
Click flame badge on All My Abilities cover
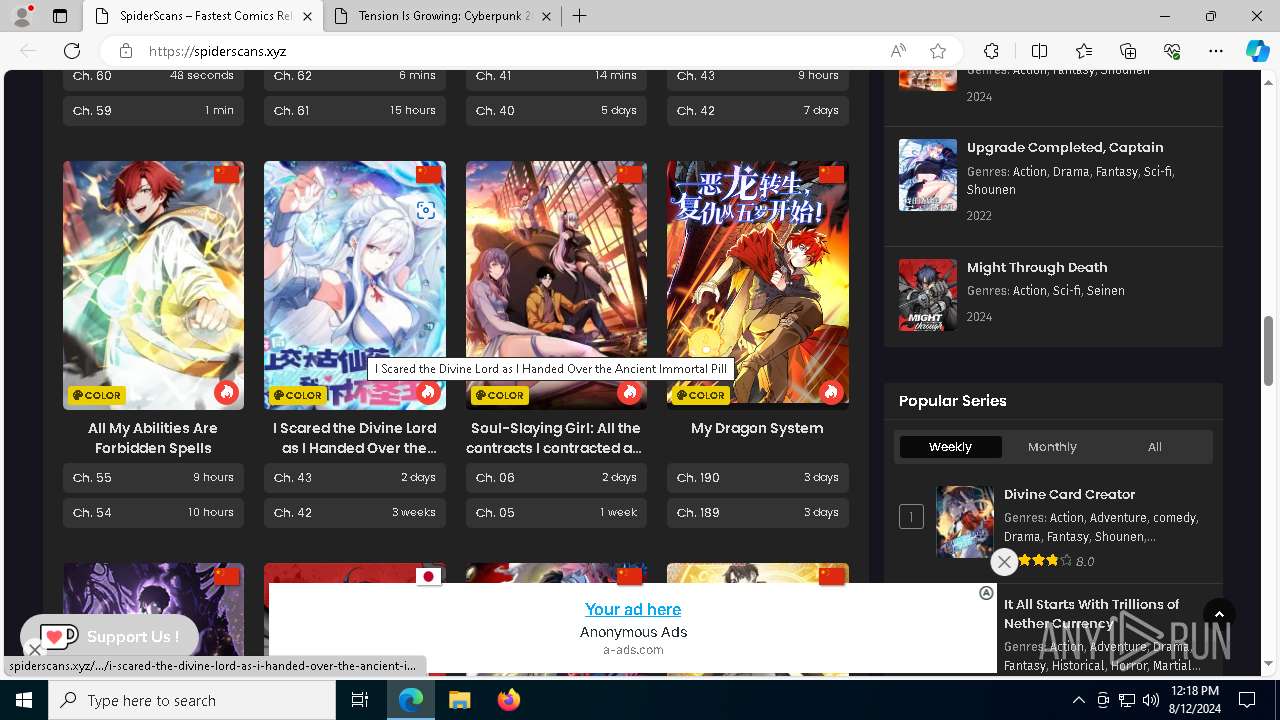pos(227,392)
